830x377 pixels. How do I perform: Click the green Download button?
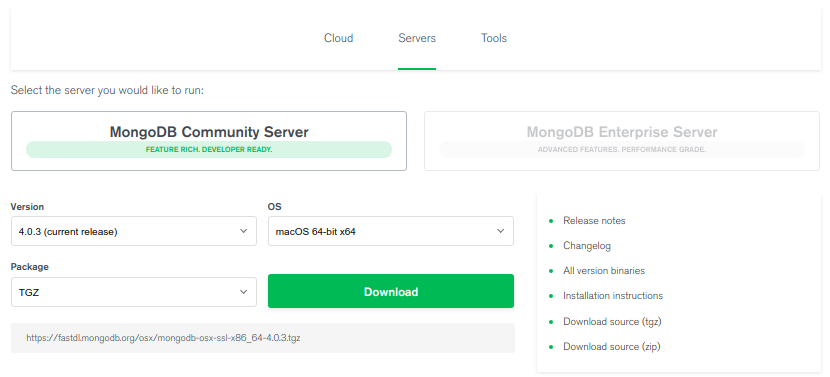(391, 291)
